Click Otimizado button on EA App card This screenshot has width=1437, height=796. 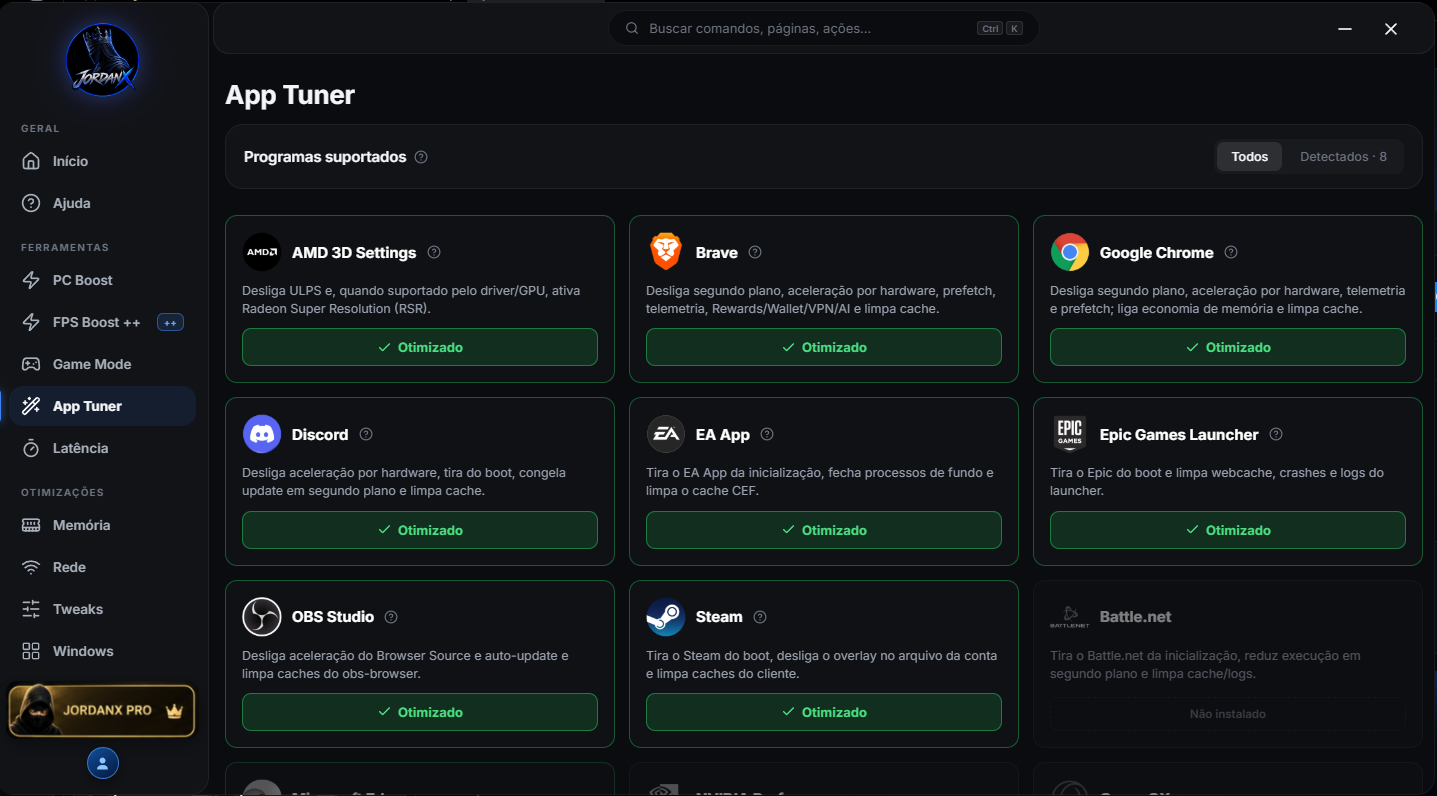pos(824,530)
